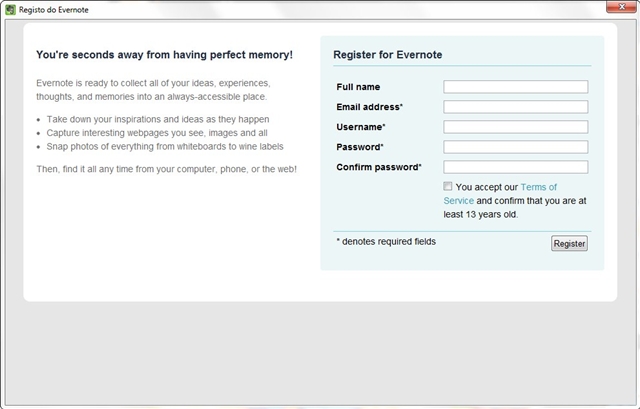Click 'Capture interesting webpages' bullet text

157,133
